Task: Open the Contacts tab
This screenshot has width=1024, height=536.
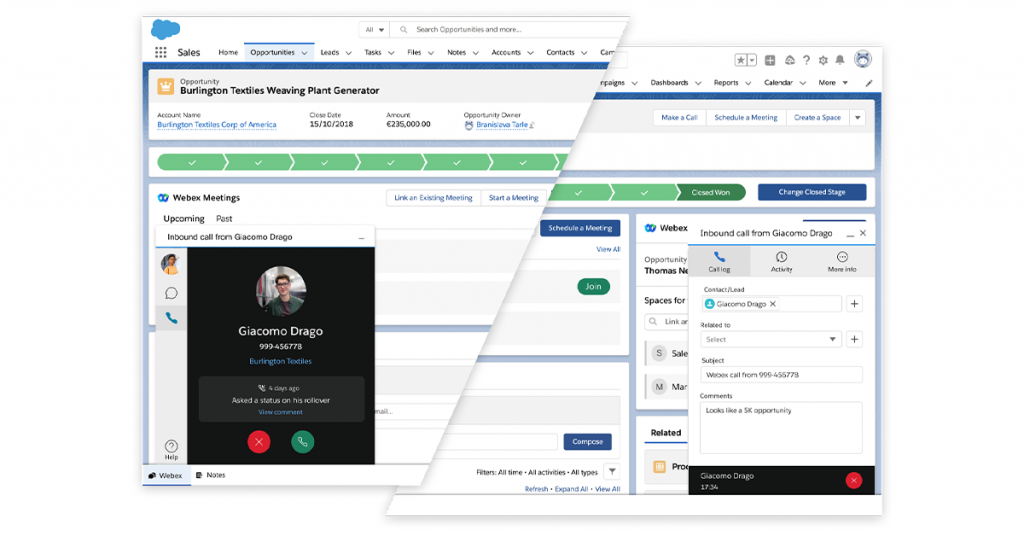Action: [560, 52]
